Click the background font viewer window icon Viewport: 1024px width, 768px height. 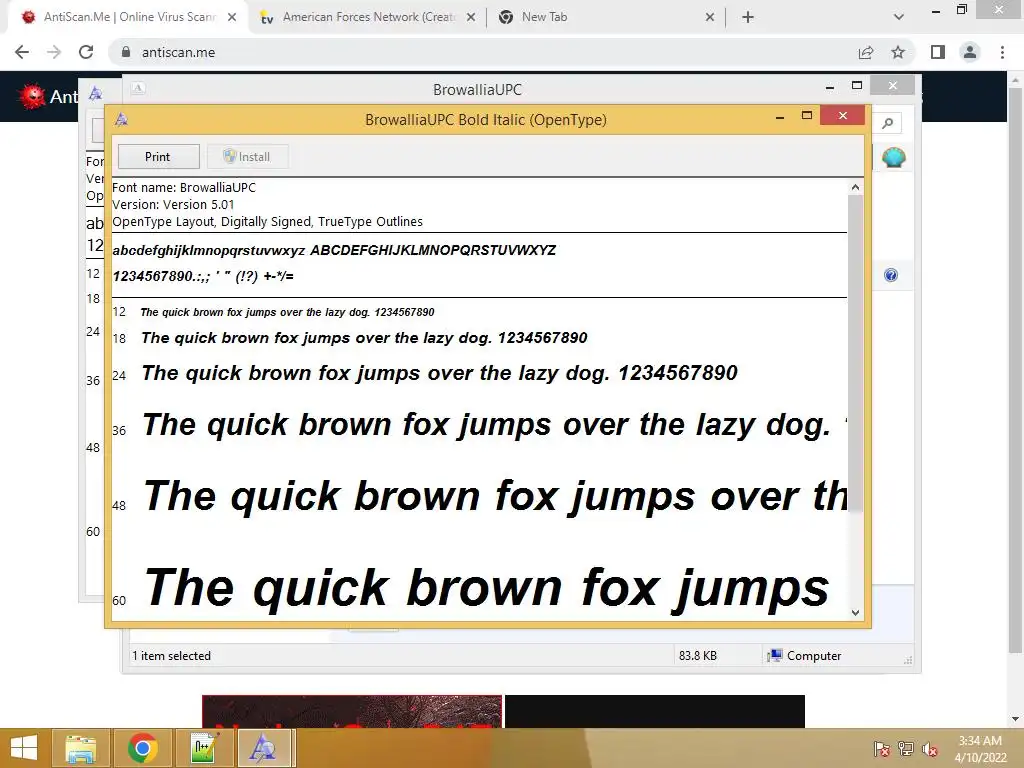tap(96, 93)
